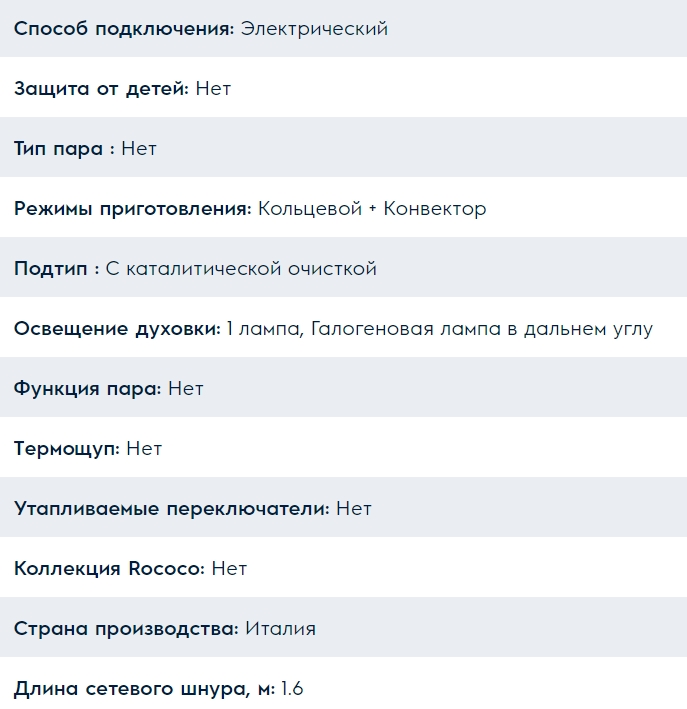The height and width of the screenshot is (709, 687).
Task: Select the "Утапливаемые переключатели" label
Action: click(x=171, y=509)
